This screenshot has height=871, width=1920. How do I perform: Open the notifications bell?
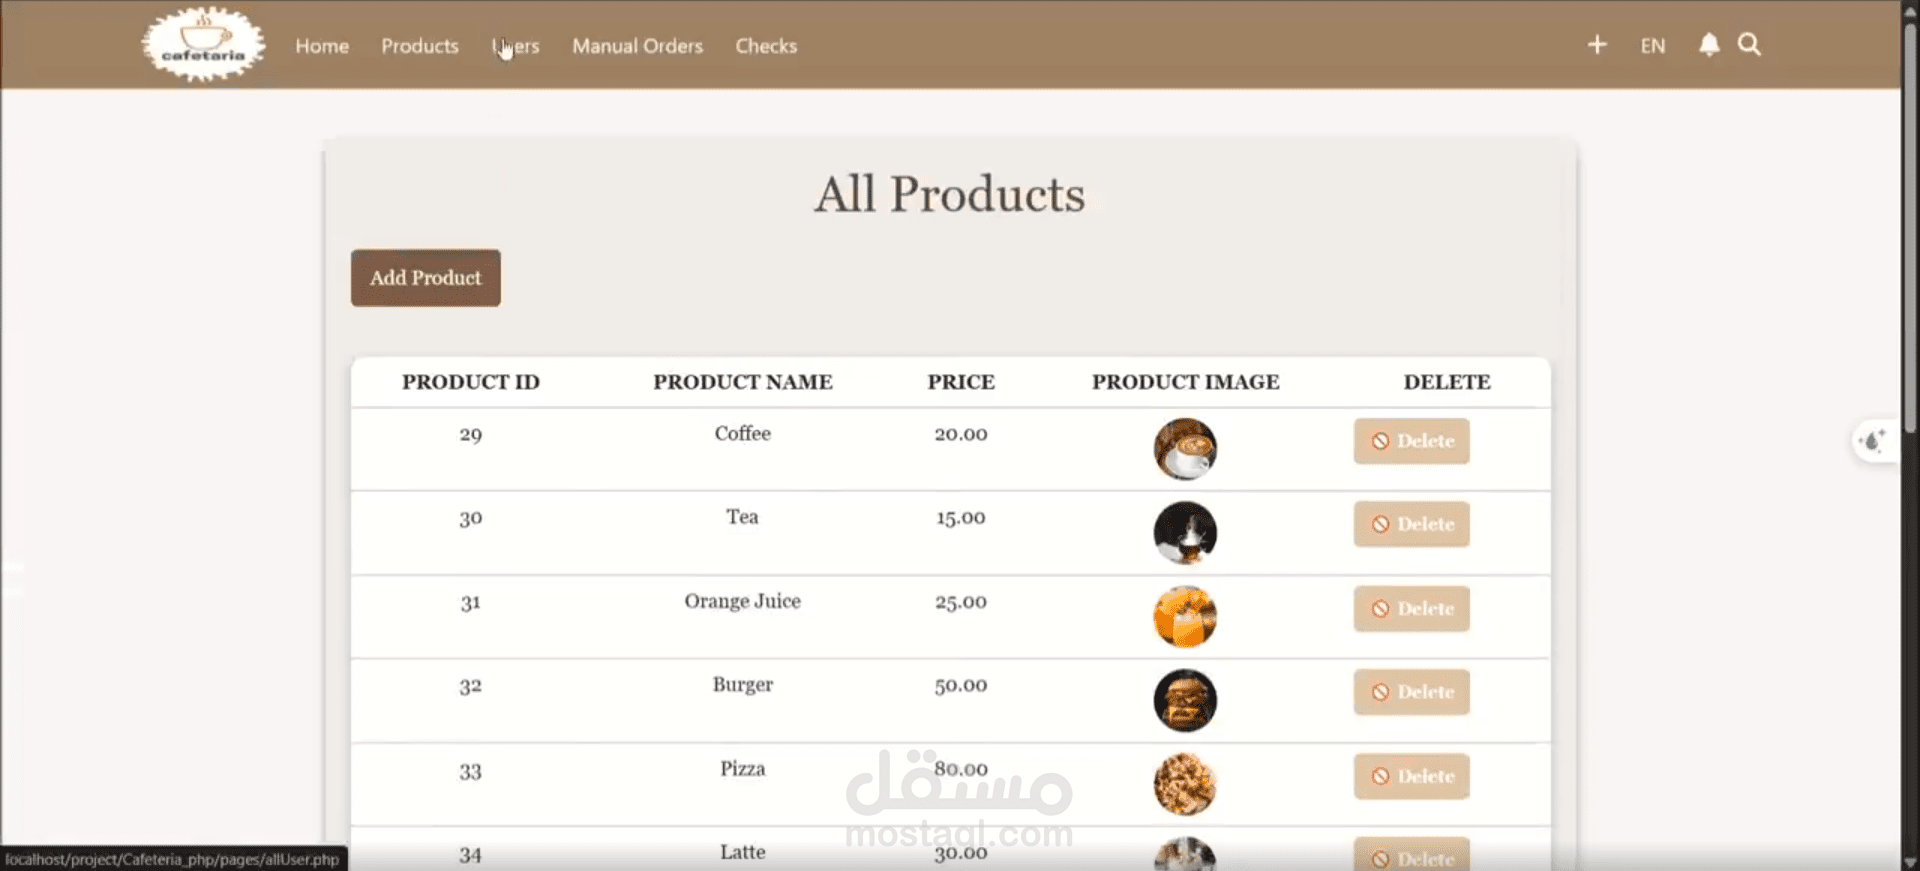click(x=1709, y=45)
